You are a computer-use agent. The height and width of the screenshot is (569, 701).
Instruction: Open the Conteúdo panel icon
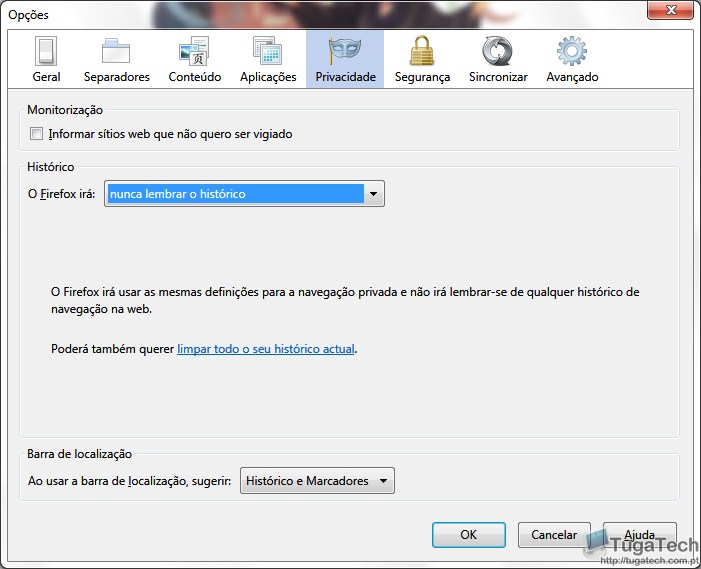(x=194, y=59)
